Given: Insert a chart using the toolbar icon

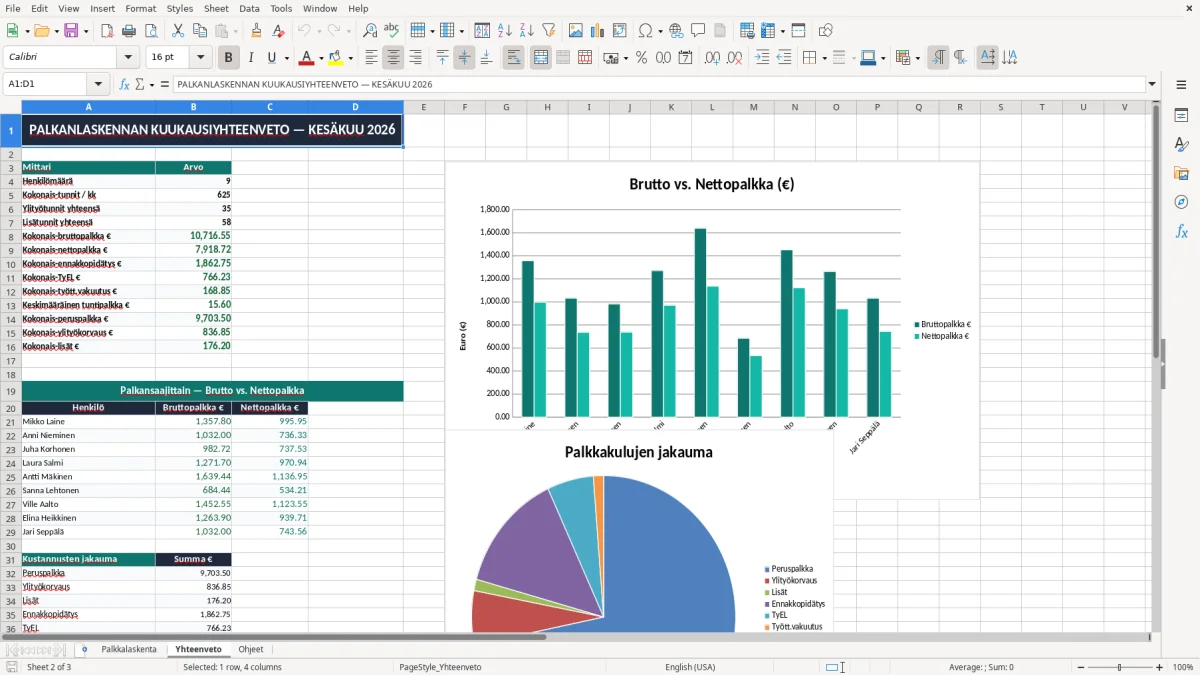Looking at the screenshot, I should [598, 31].
